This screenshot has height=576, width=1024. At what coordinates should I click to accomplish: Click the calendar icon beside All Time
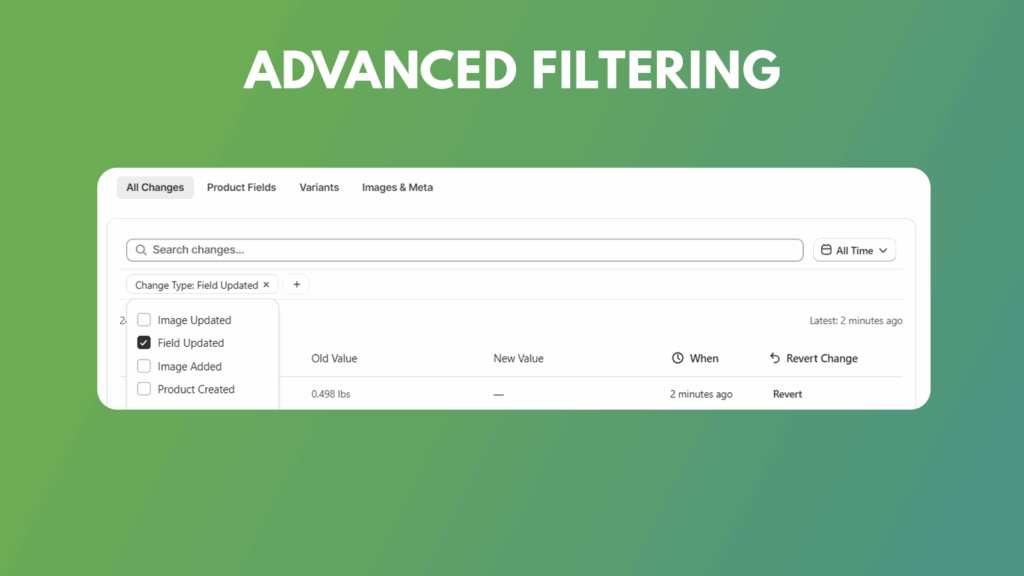coord(826,250)
